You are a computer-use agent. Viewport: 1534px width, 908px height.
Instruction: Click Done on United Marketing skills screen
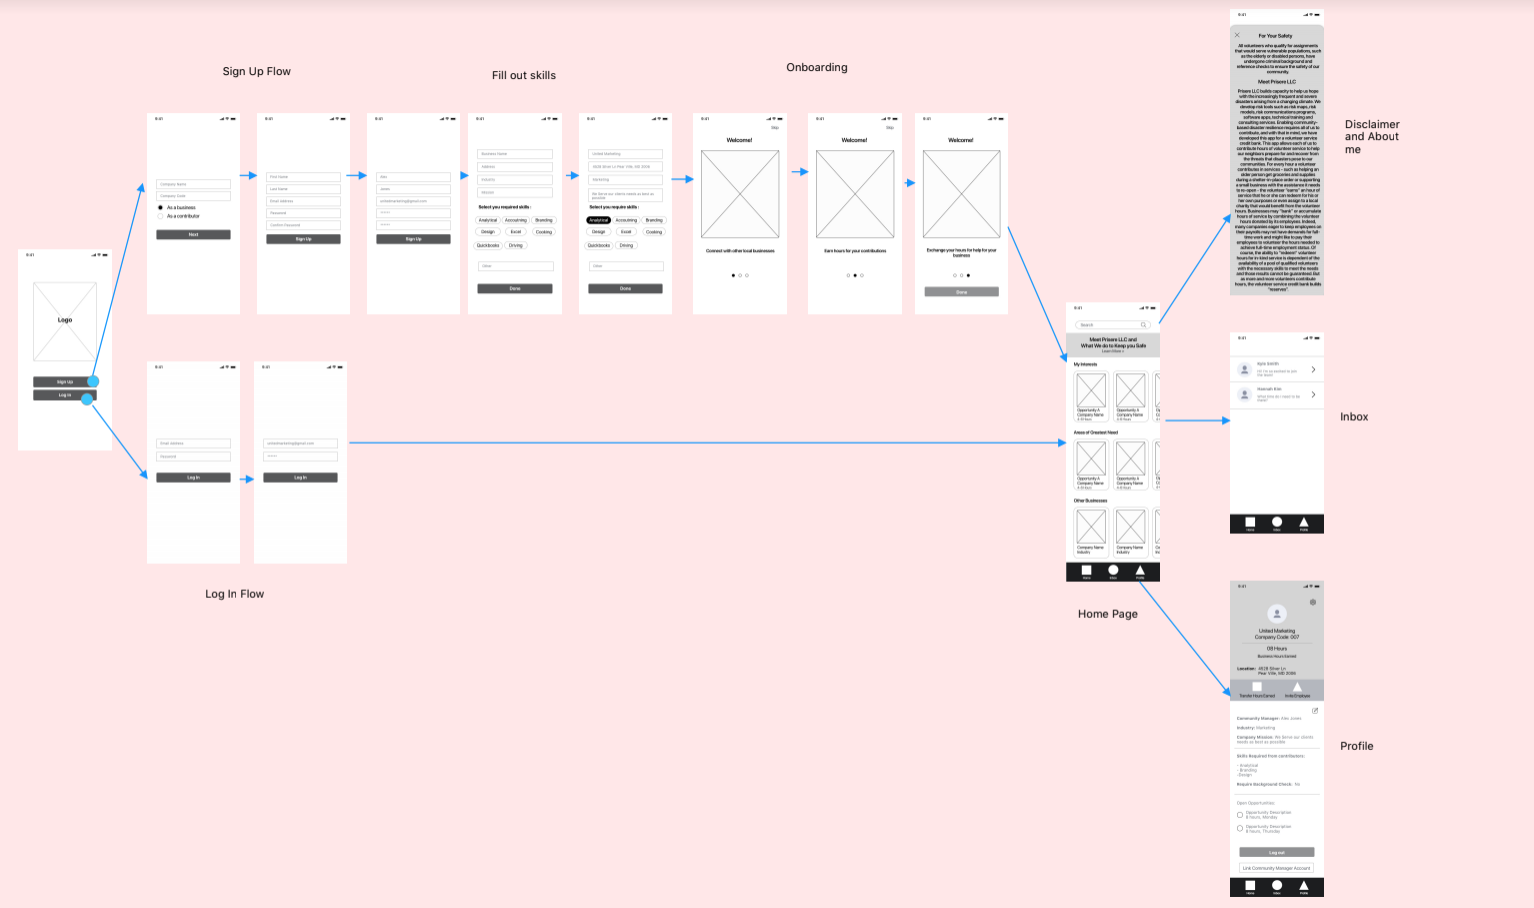[625, 289]
